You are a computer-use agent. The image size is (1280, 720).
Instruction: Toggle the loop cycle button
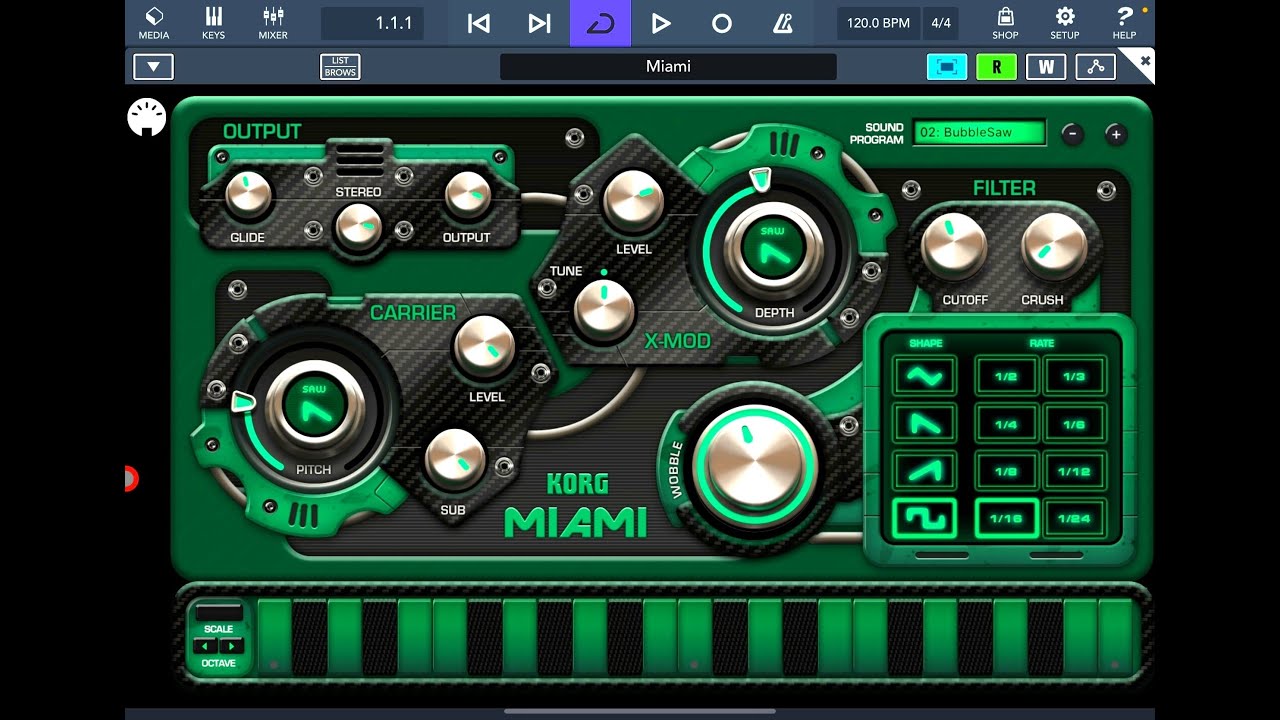click(600, 23)
